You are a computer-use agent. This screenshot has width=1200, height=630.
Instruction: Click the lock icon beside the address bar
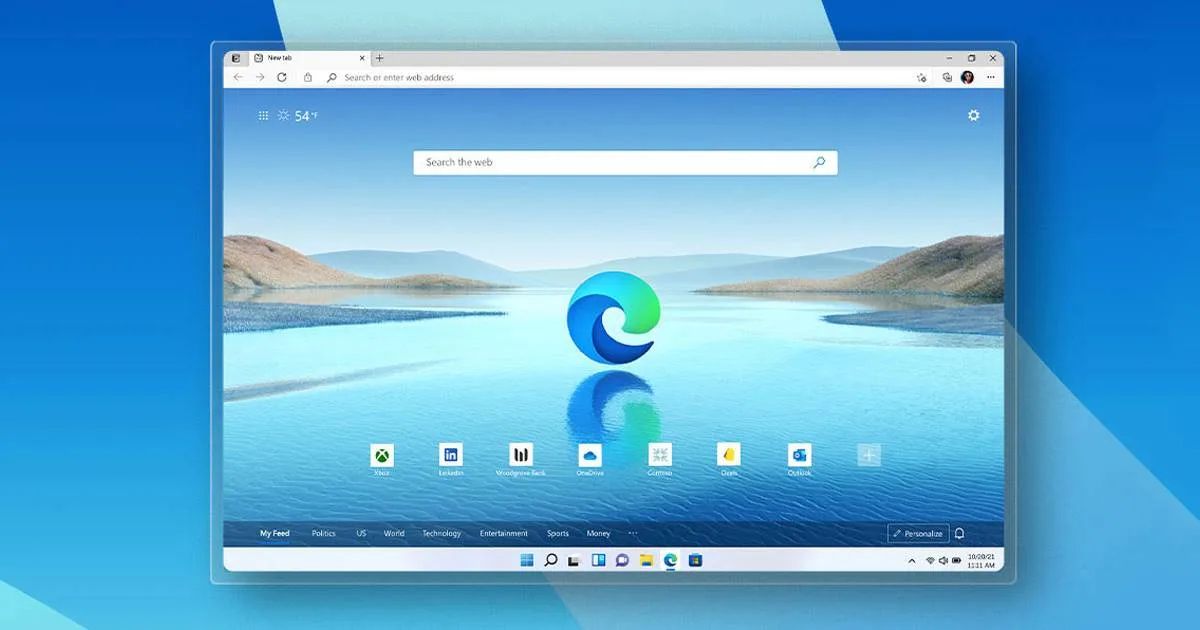click(x=308, y=77)
